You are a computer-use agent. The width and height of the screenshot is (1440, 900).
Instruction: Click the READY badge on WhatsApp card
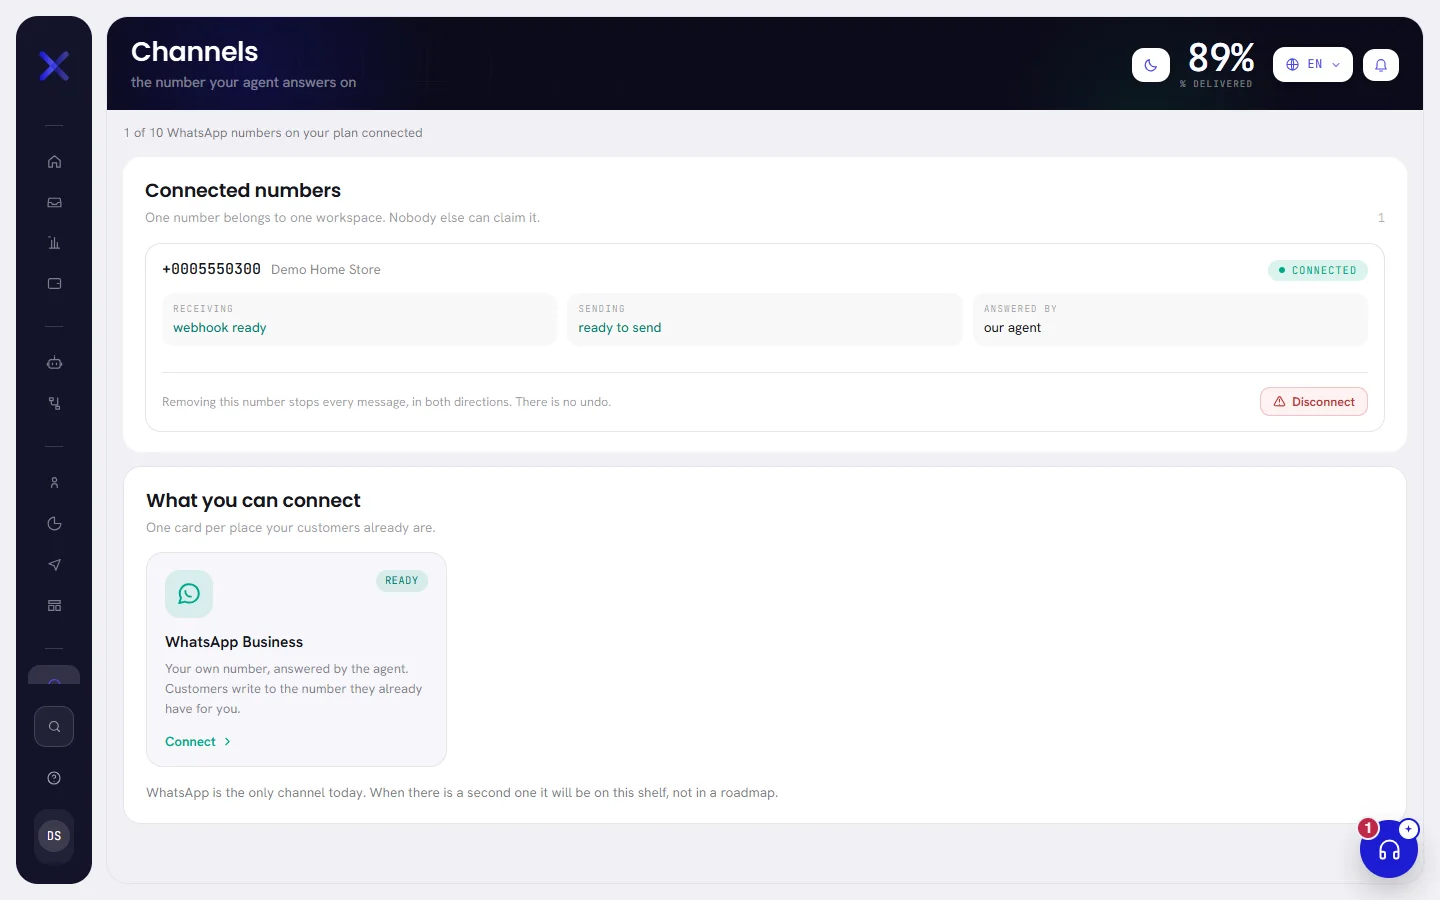click(402, 581)
